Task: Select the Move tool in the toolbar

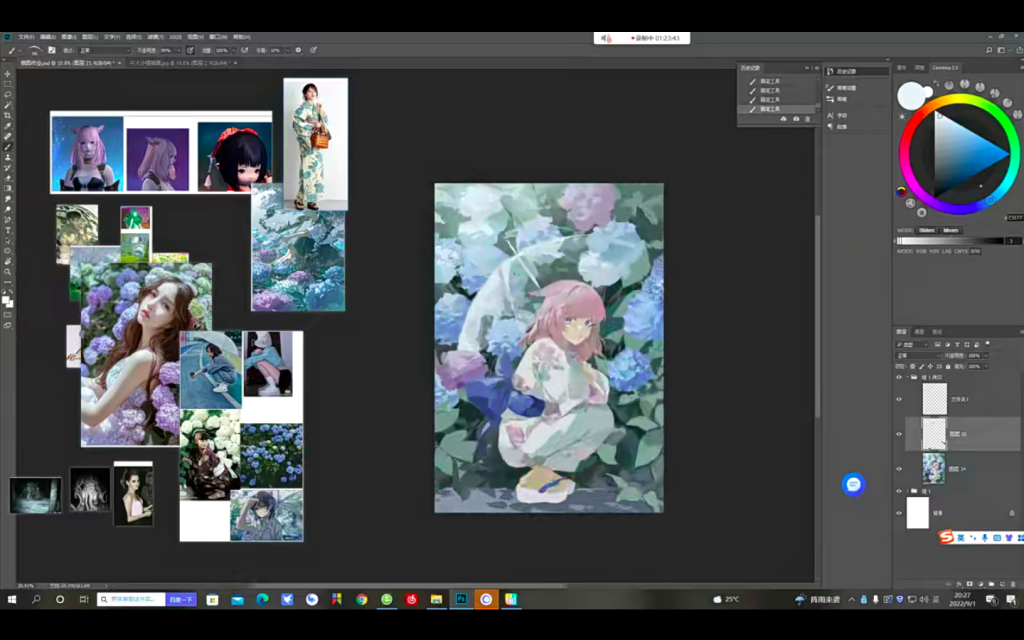Action: click(x=8, y=74)
